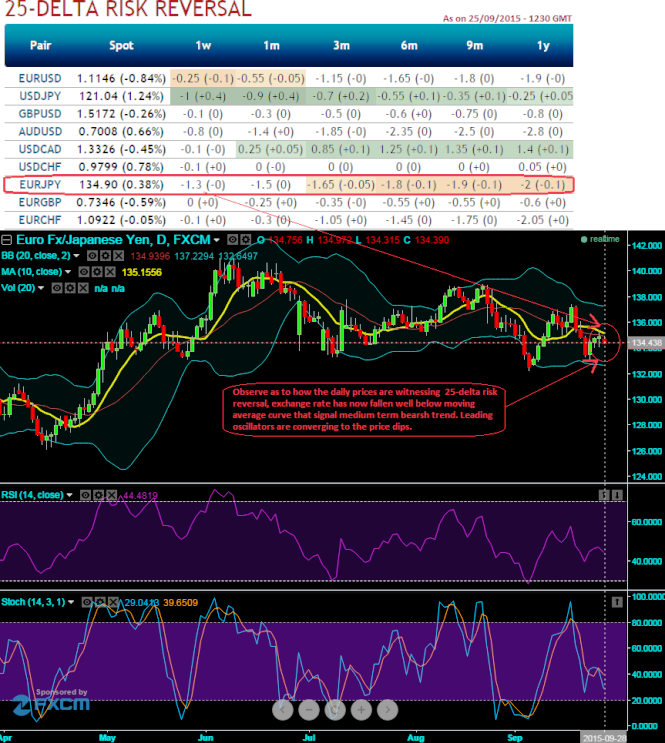Image resolution: width=665 pixels, height=743 pixels.
Task: Click the Pair column header
Action: 40,45
